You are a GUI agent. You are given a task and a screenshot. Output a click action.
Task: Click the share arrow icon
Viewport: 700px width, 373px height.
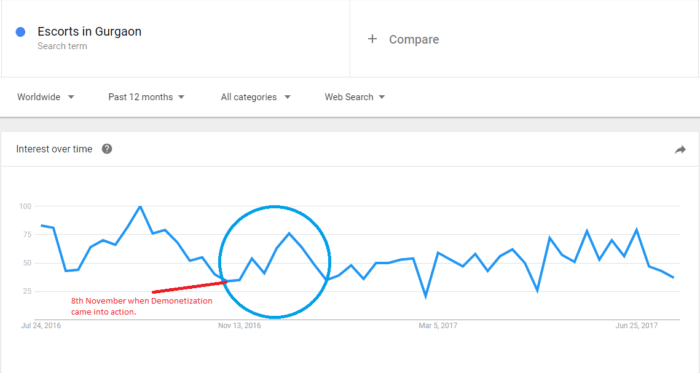(x=680, y=150)
